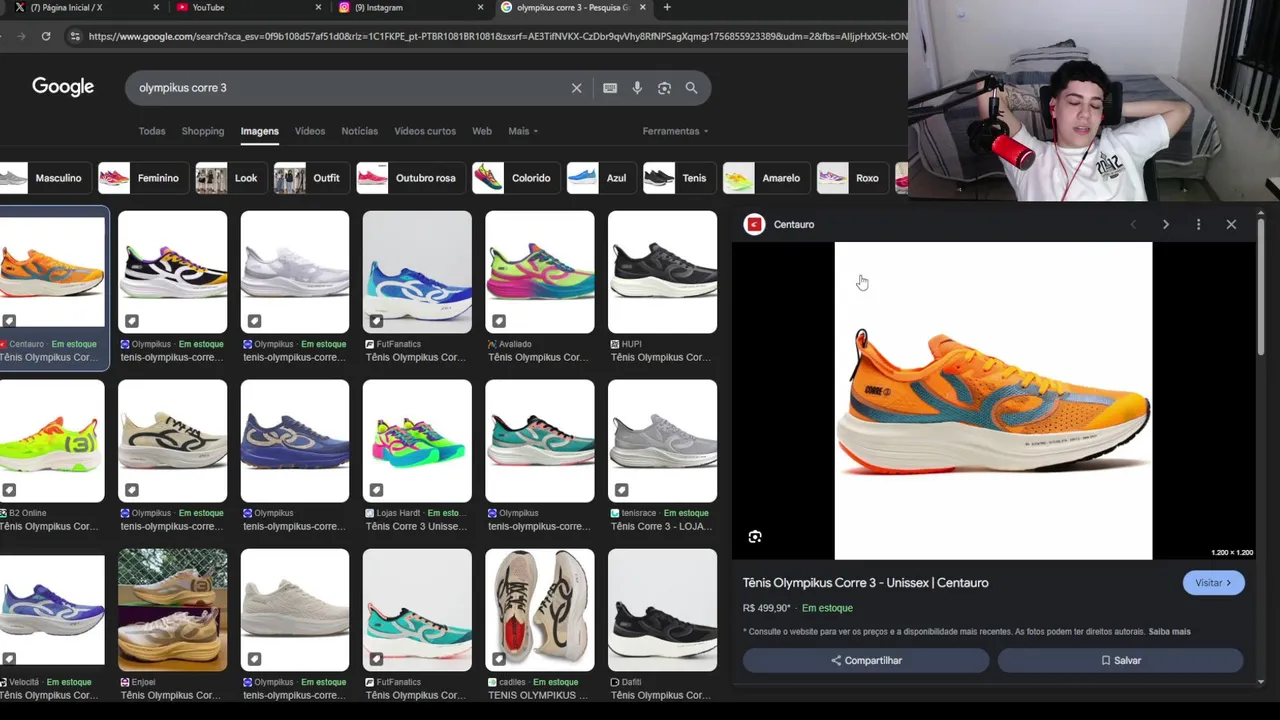Open the Vídeos search category
The height and width of the screenshot is (720, 1280).
[310, 131]
